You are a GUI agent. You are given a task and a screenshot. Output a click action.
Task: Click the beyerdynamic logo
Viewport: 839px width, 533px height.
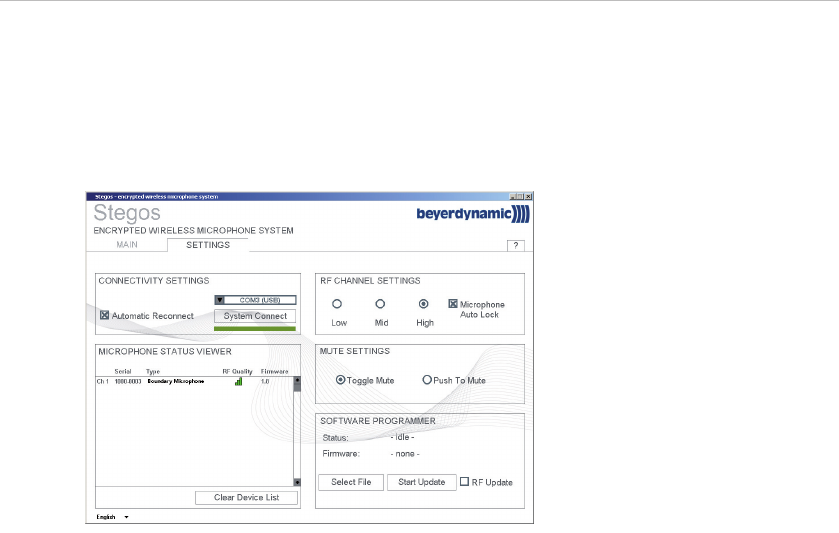tap(473, 214)
